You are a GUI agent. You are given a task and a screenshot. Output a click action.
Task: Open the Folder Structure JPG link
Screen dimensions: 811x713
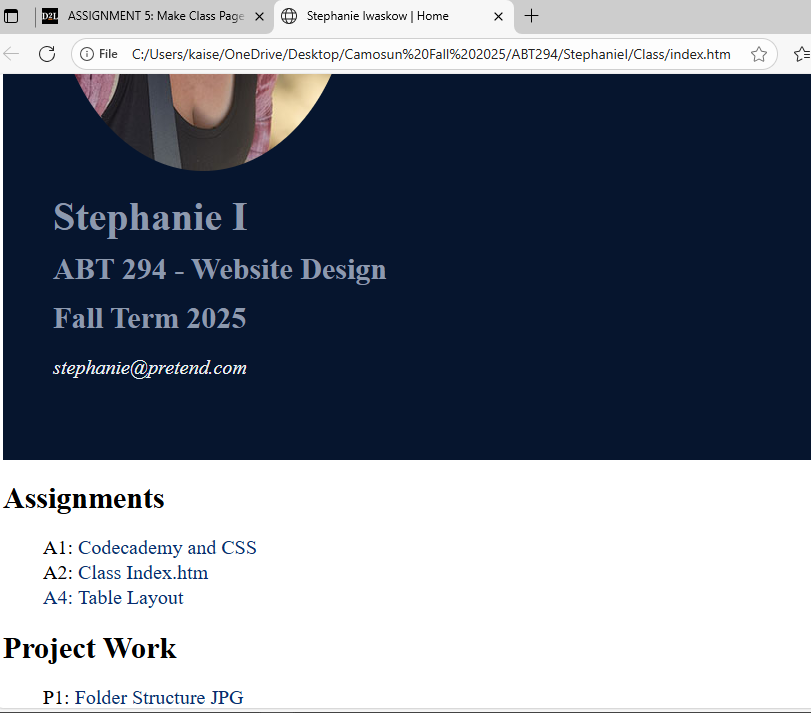(159, 698)
